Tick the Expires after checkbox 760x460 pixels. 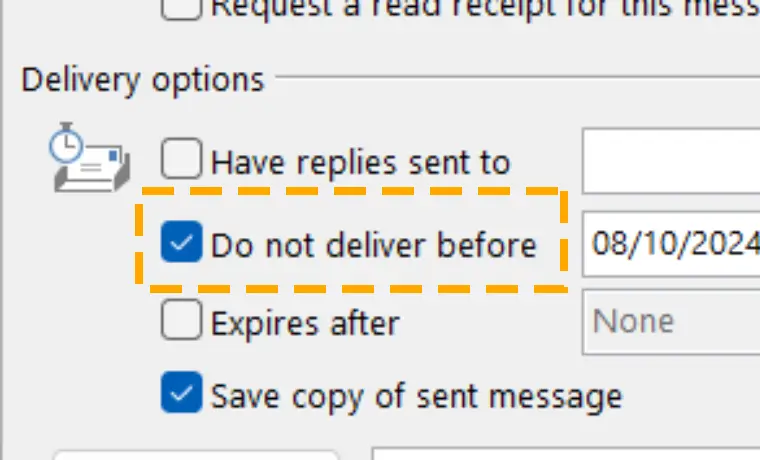point(181,319)
